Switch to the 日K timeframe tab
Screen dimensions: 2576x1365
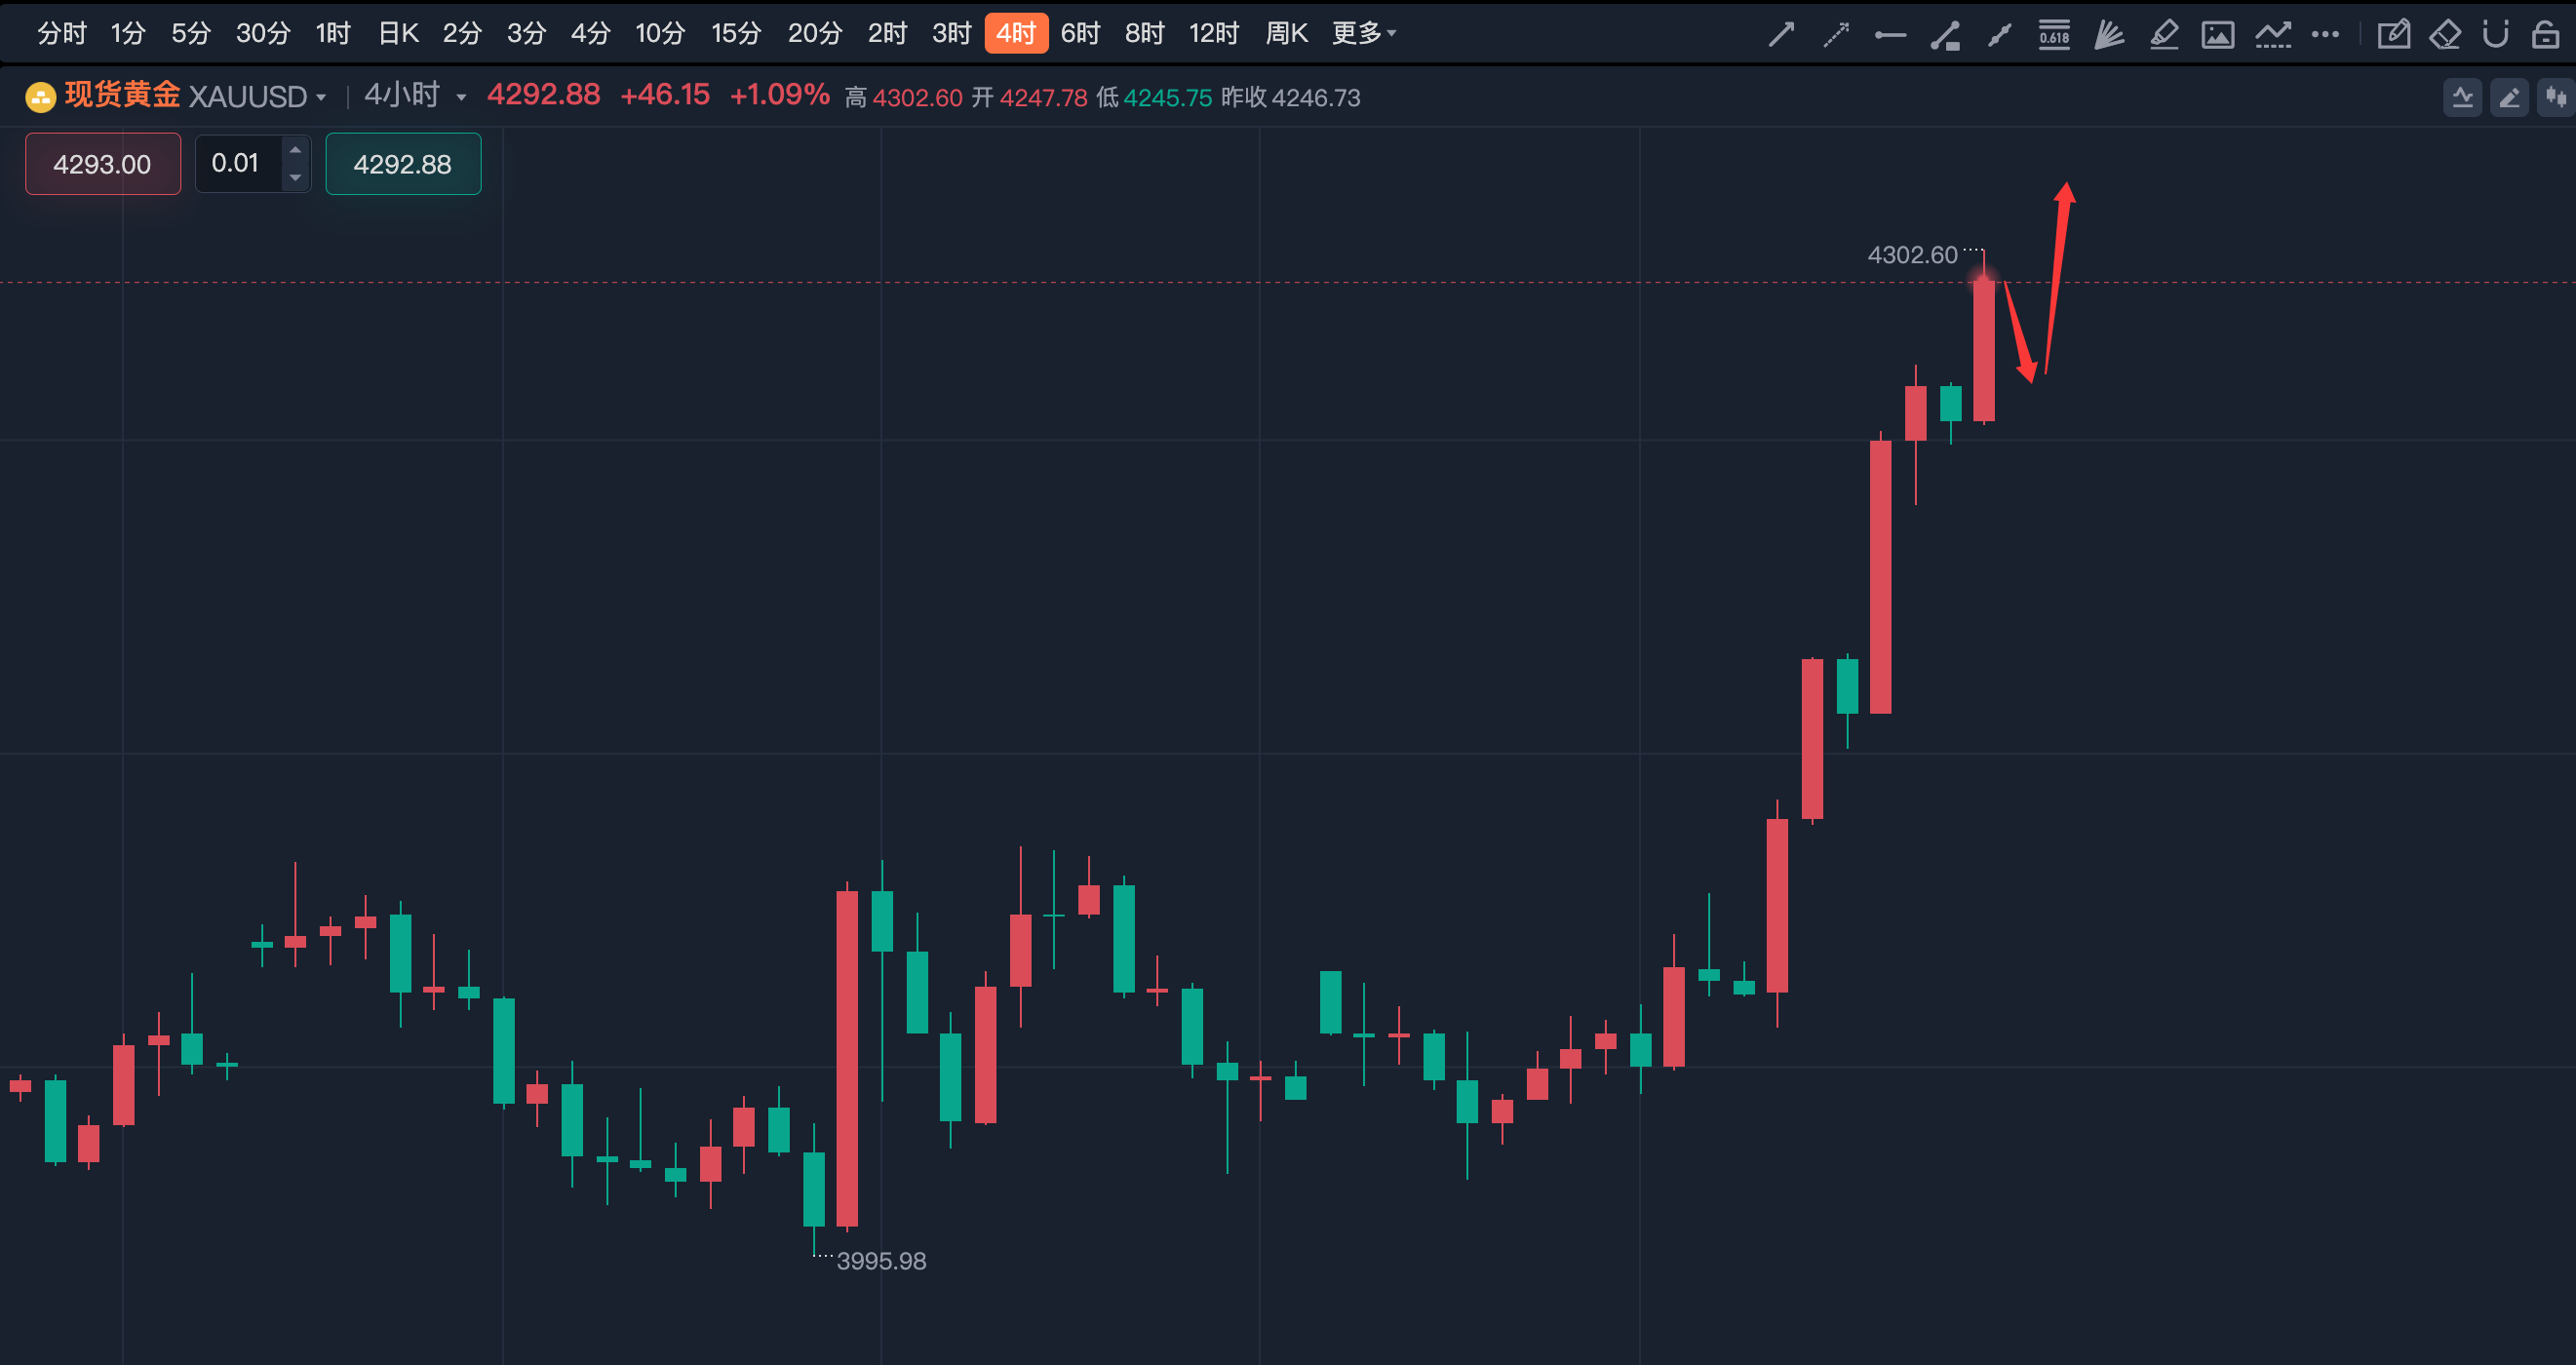[x=398, y=33]
